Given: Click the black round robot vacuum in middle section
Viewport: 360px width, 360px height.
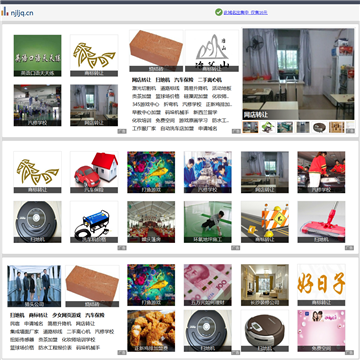Looking at the screenshot, I should point(37,222).
